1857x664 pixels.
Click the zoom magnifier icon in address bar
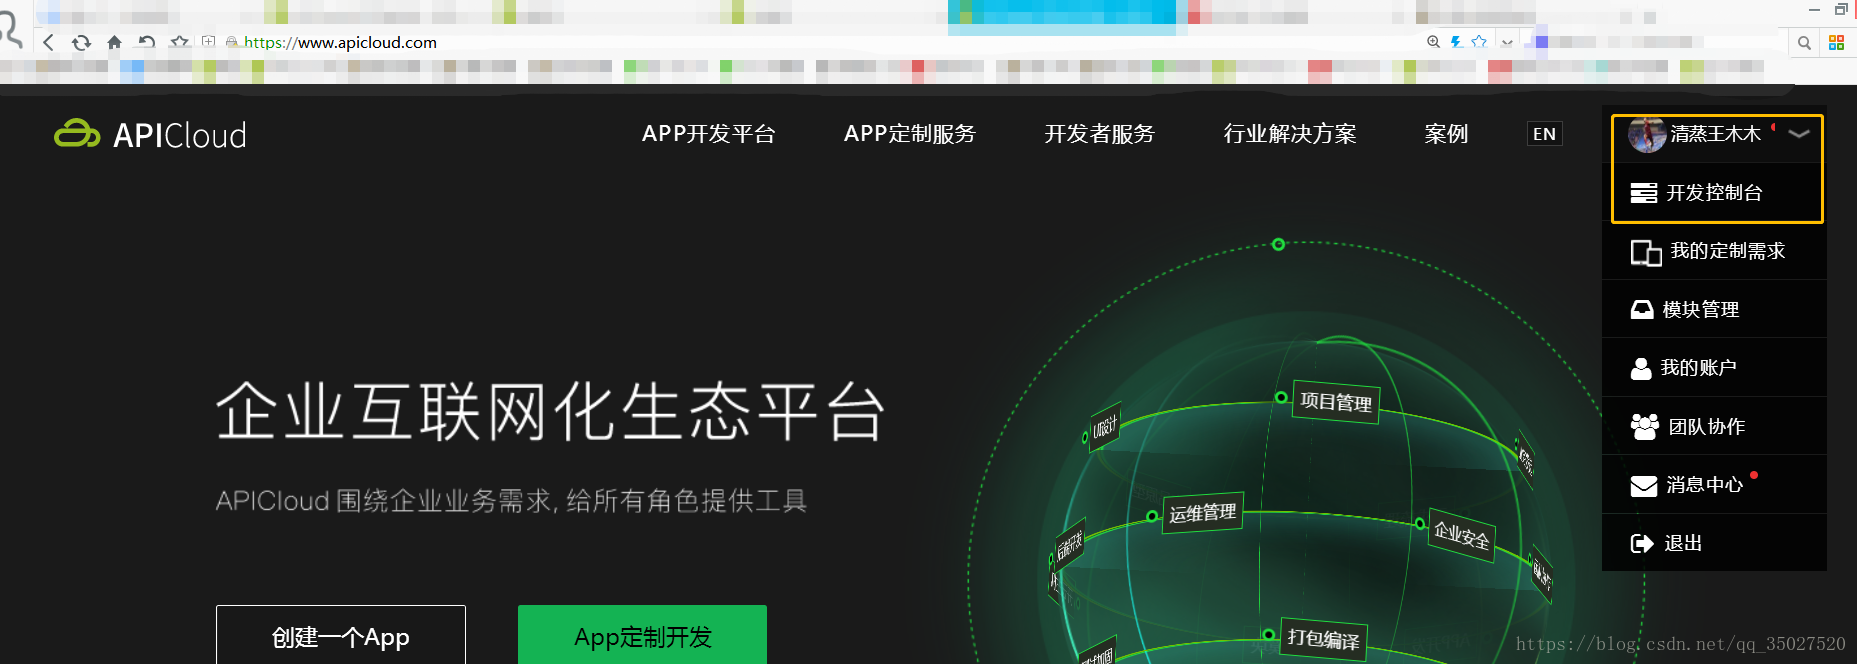(x=1433, y=42)
